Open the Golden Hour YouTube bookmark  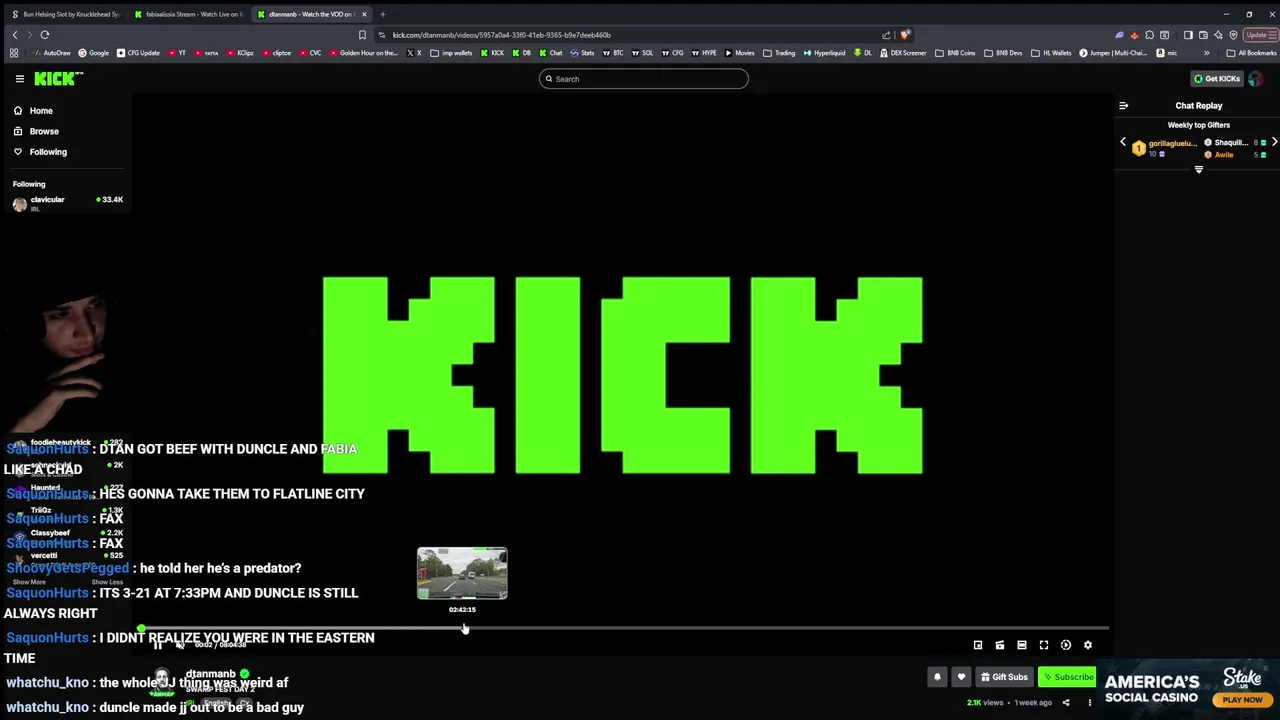tap(363, 53)
